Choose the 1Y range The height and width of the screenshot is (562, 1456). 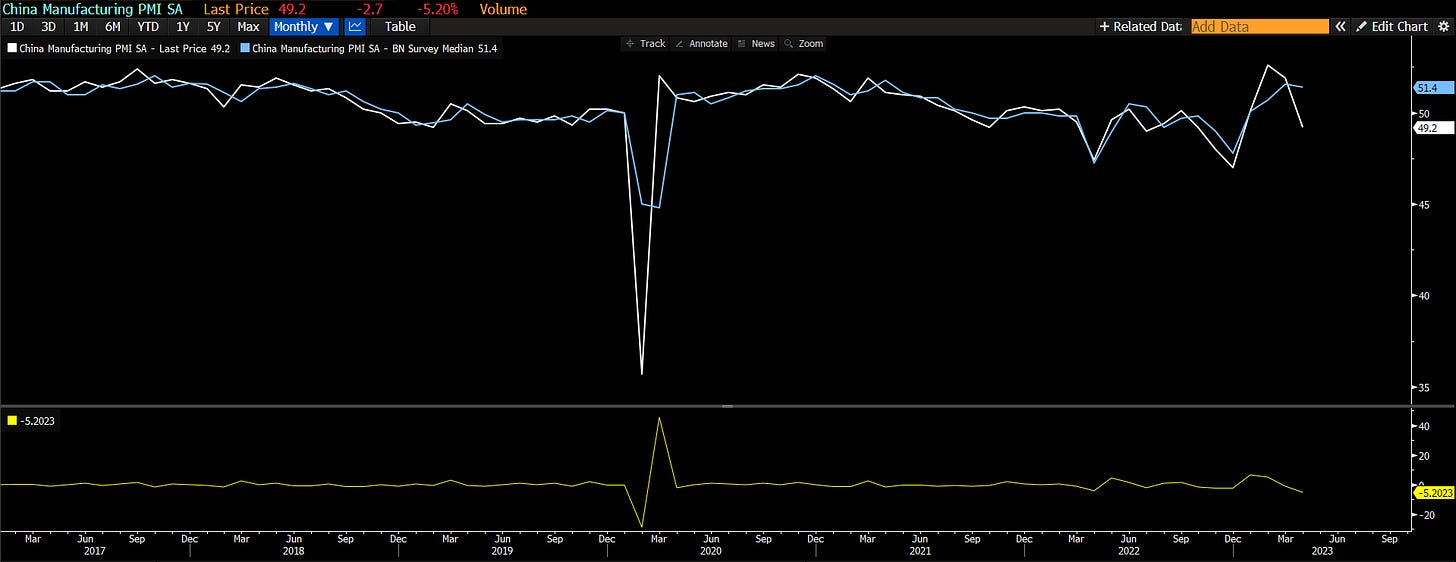[182, 27]
